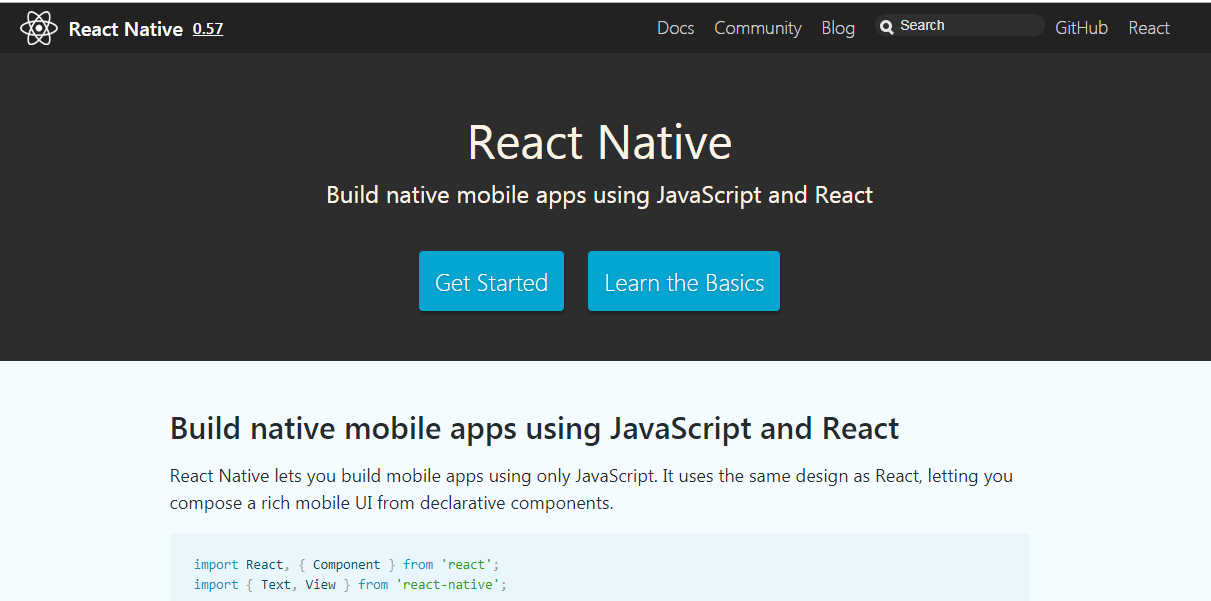Click paragraph starting 'React Native lets you build'

point(591,489)
